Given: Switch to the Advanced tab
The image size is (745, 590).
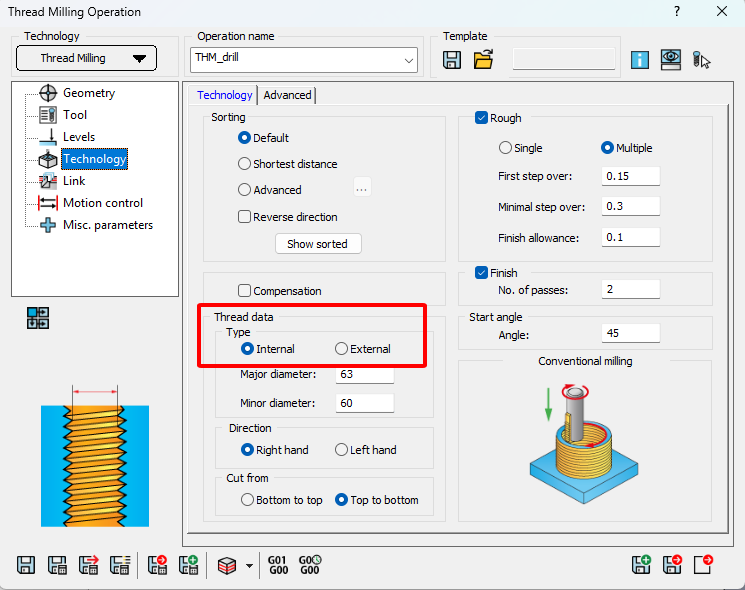Looking at the screenshot, I should [x=287, y=95].
